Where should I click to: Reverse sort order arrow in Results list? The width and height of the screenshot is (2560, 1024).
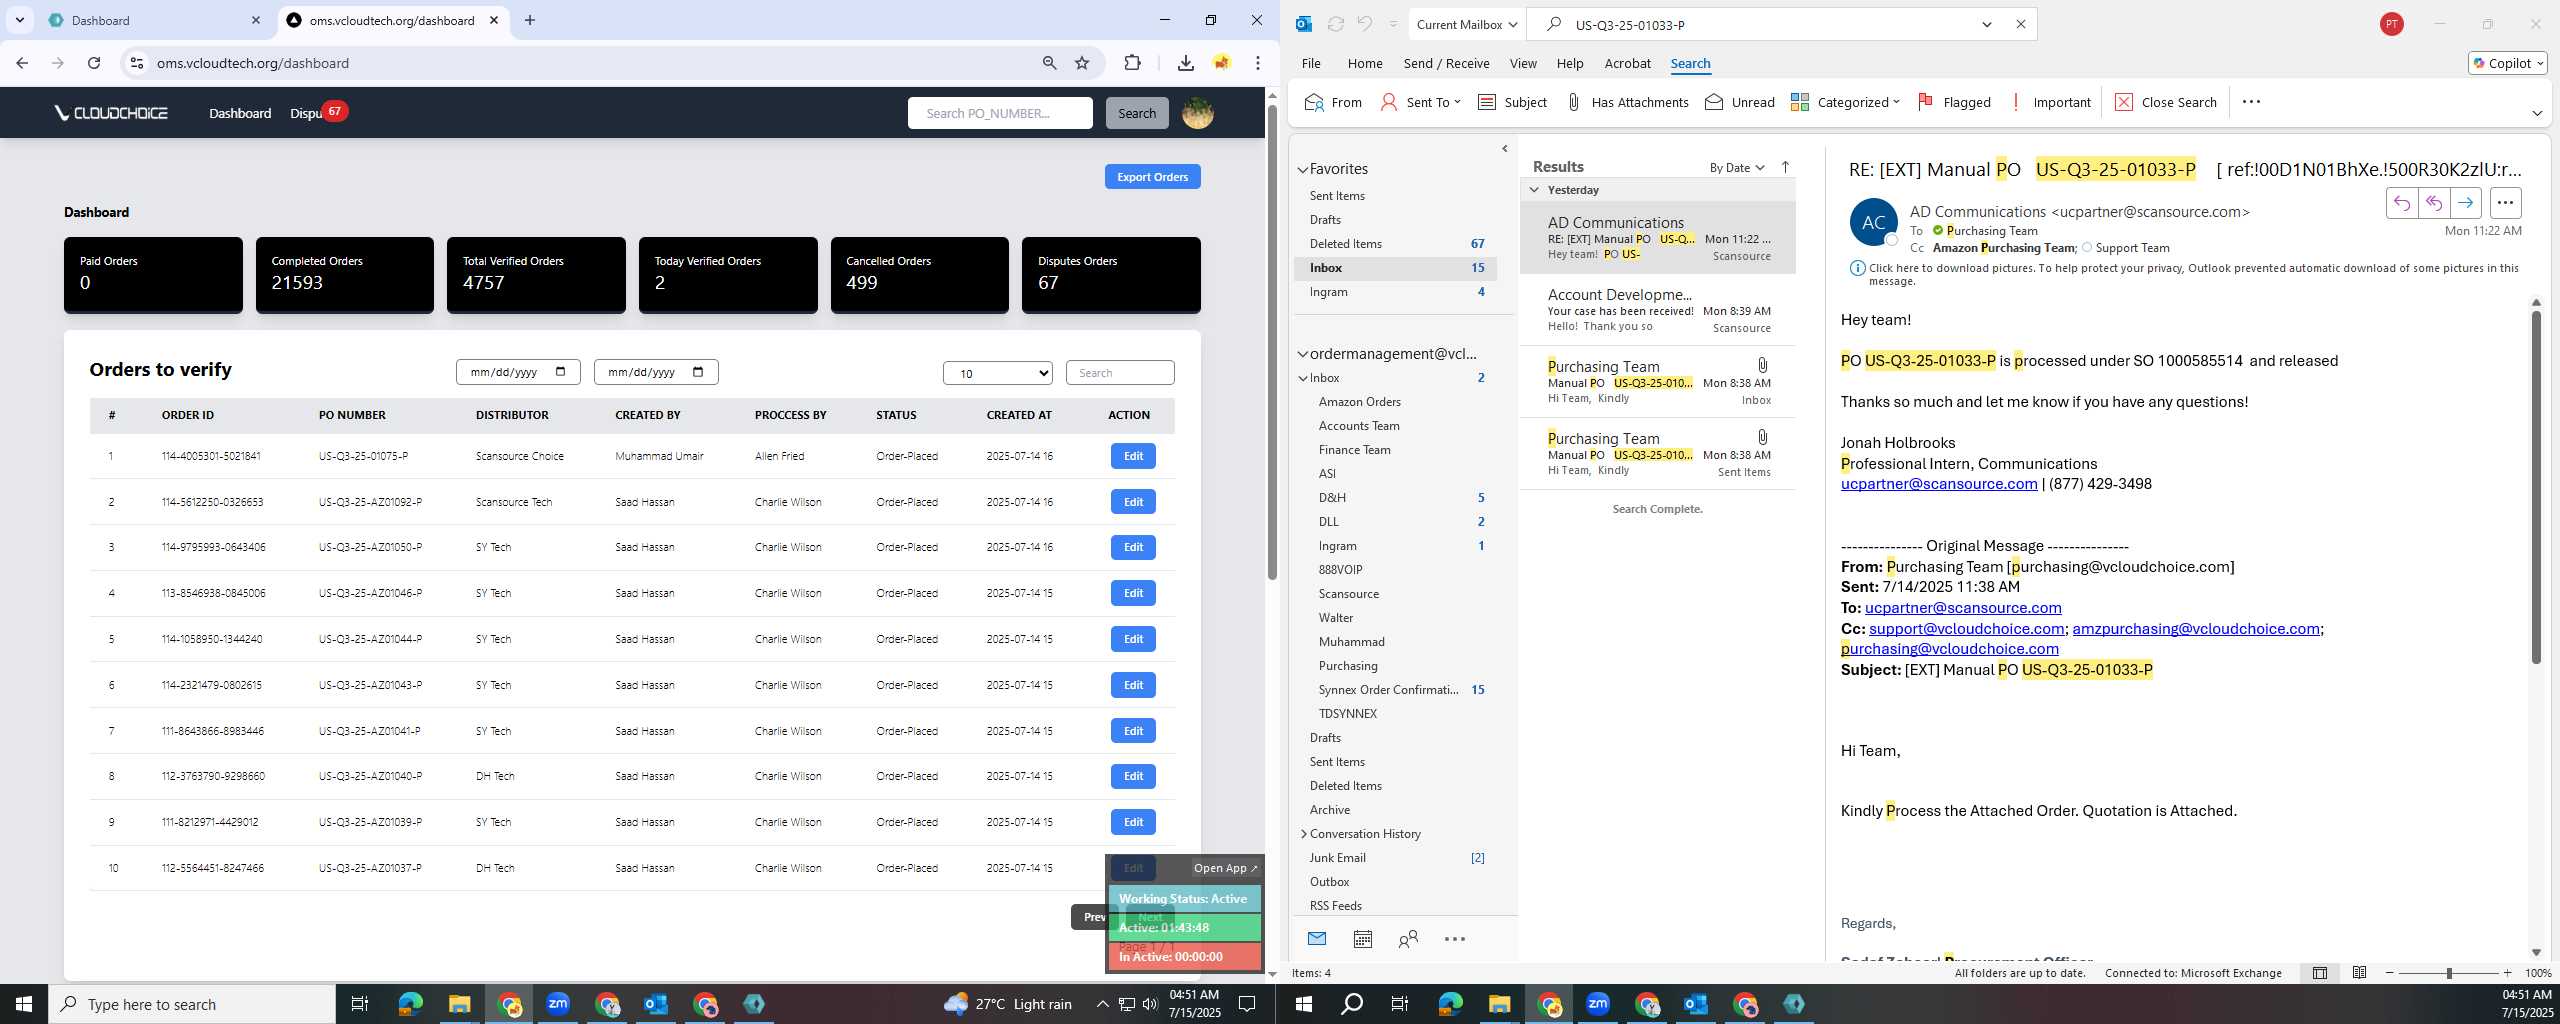(x=1785, y=167)
